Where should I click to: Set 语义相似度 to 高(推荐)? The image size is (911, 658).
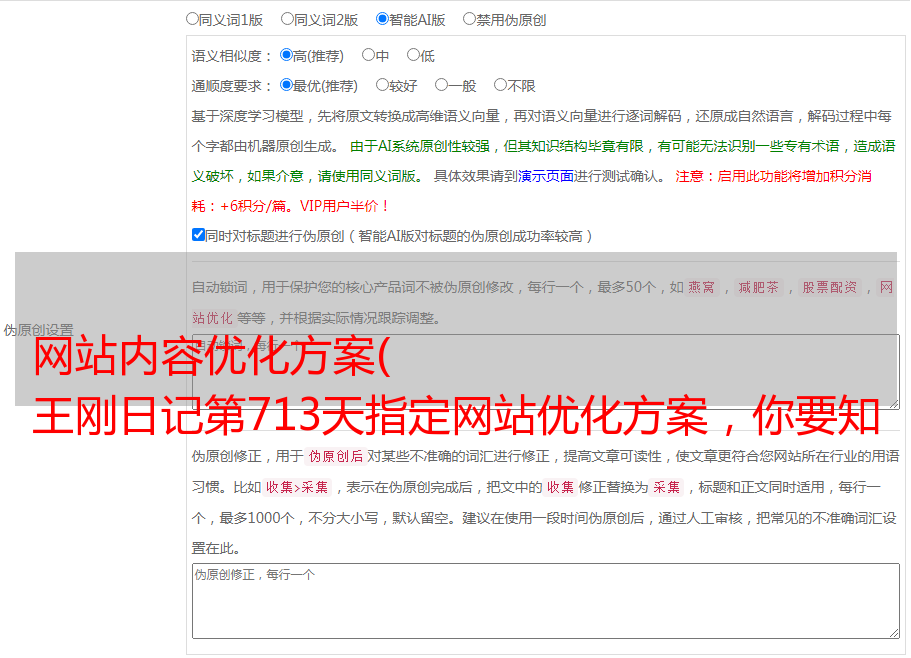point(286,55)
